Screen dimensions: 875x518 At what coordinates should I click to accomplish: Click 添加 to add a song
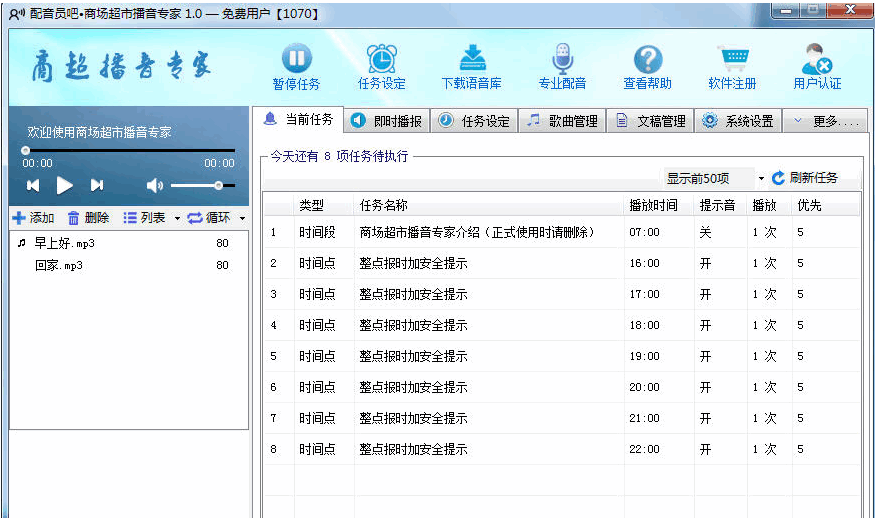(33, 218)
